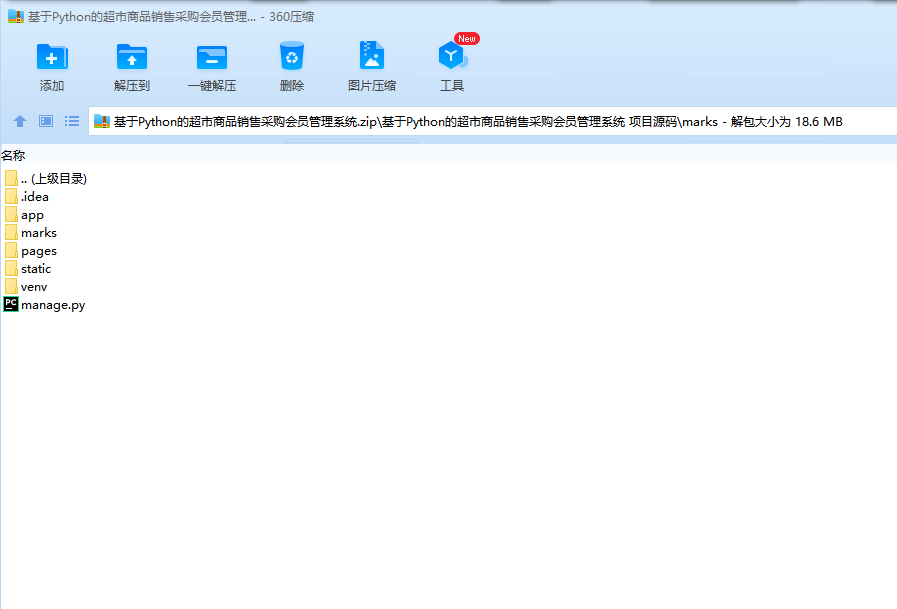This screenshot has width=897, height=609.
Task: Select the static folder
Action: pyautogui.click(x=28, y=269)
